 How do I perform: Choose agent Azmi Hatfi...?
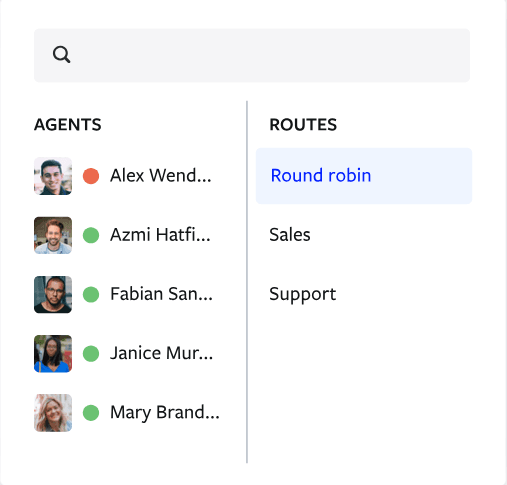point(160,235)
